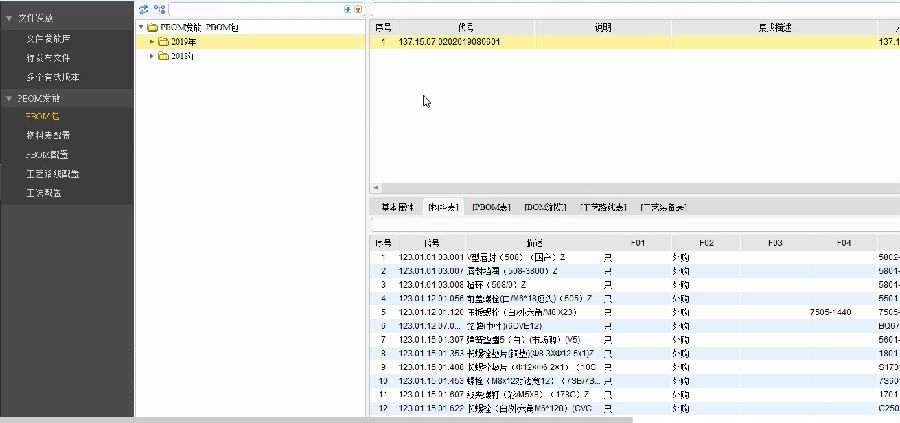Click the upper table's horizontal scrollbar track
900x423 pixels.
point(640,188)
